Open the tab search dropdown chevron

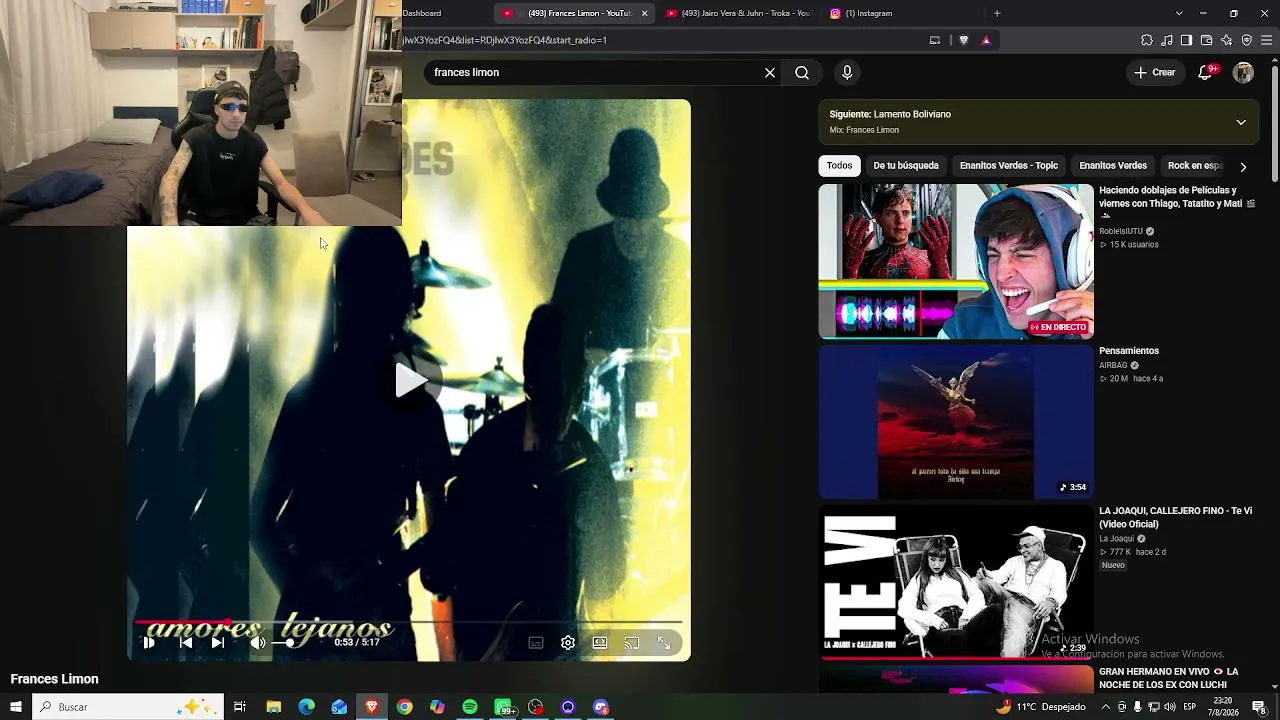[x=1179, y=13]
